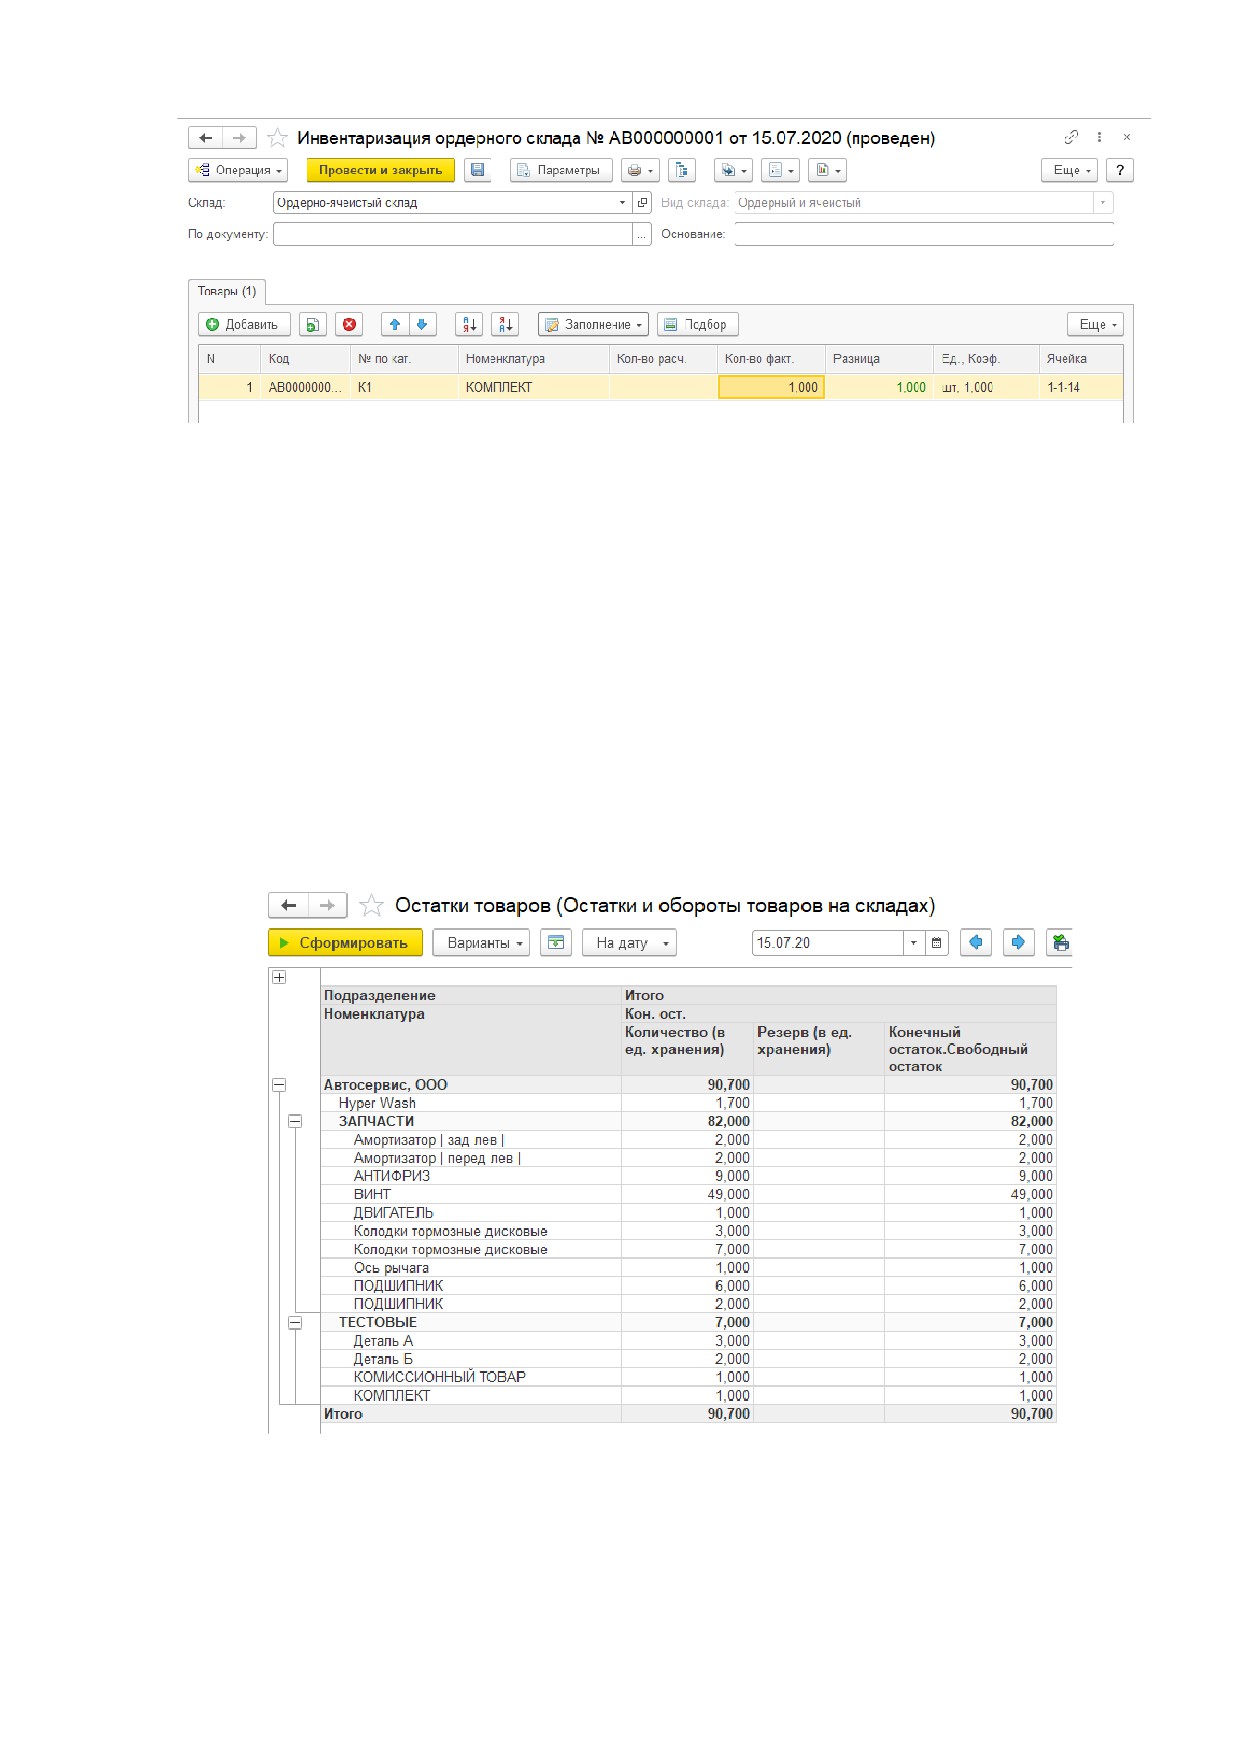Delete the current row with red cross
The height and width of the screenshot is (1752, 1239).
[349, 324]
